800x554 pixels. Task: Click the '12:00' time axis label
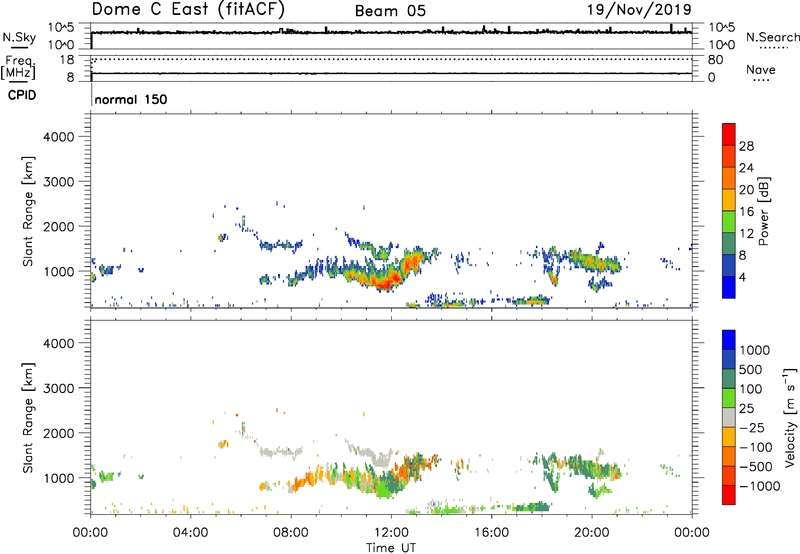point(391,533)
